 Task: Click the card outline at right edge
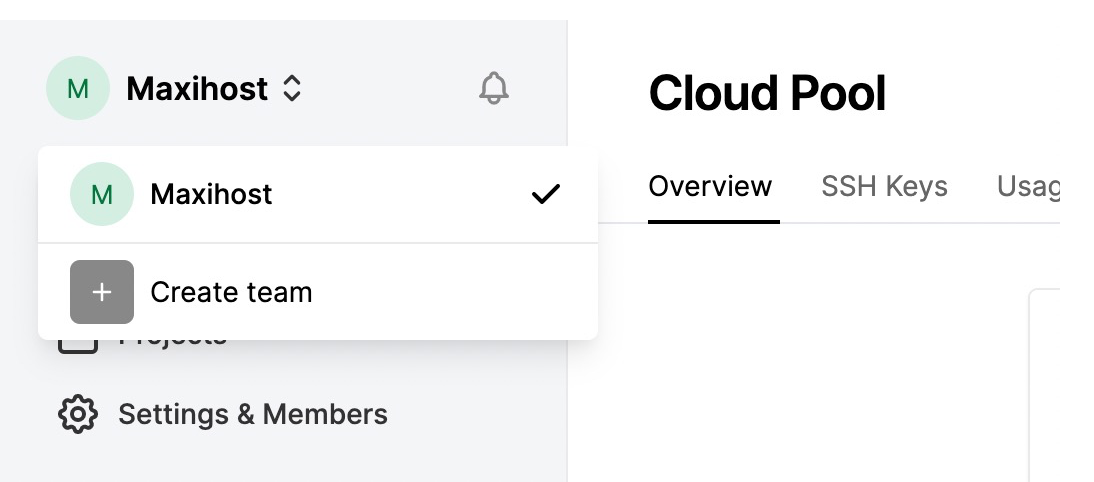tap(1044, 384)
